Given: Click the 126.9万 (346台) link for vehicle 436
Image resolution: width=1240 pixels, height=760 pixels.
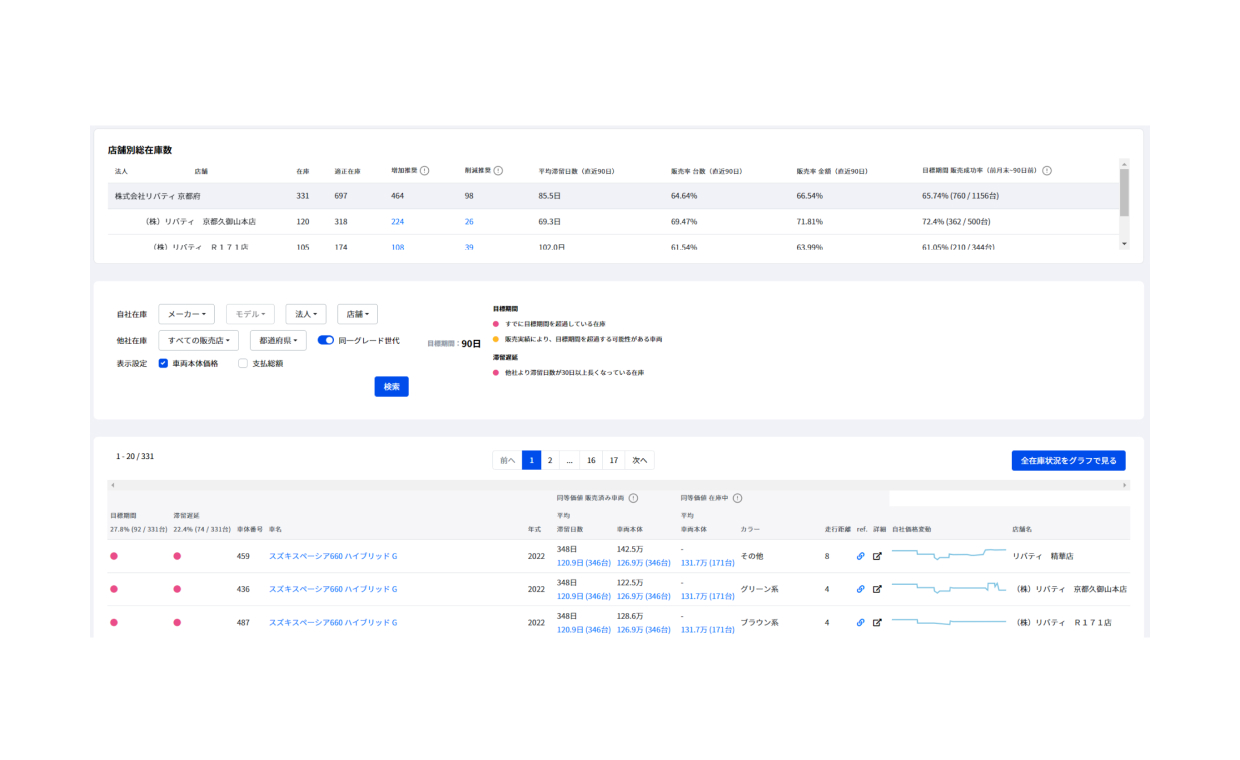Looking at the screenshot, I should coord(643,596).
